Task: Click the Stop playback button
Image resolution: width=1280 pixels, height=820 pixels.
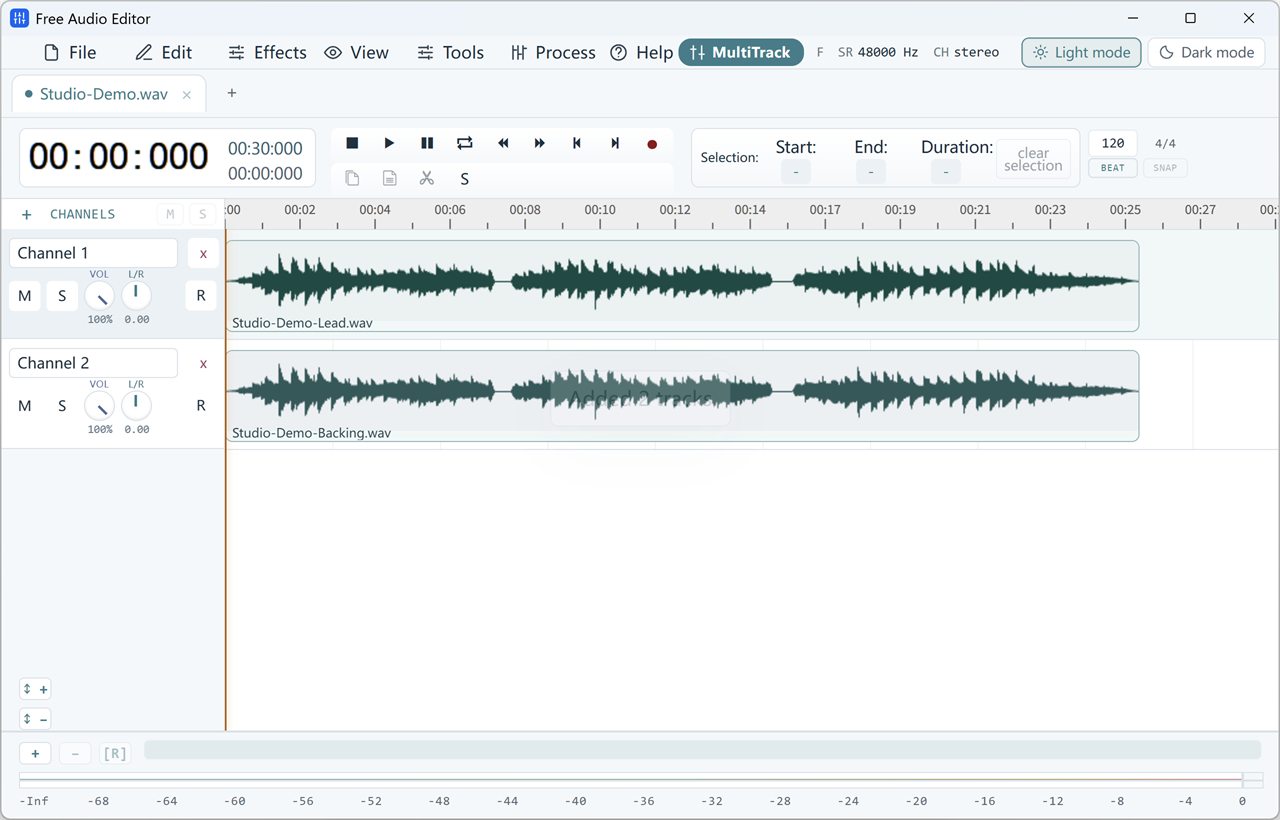Action: click(x=352, y=144)
